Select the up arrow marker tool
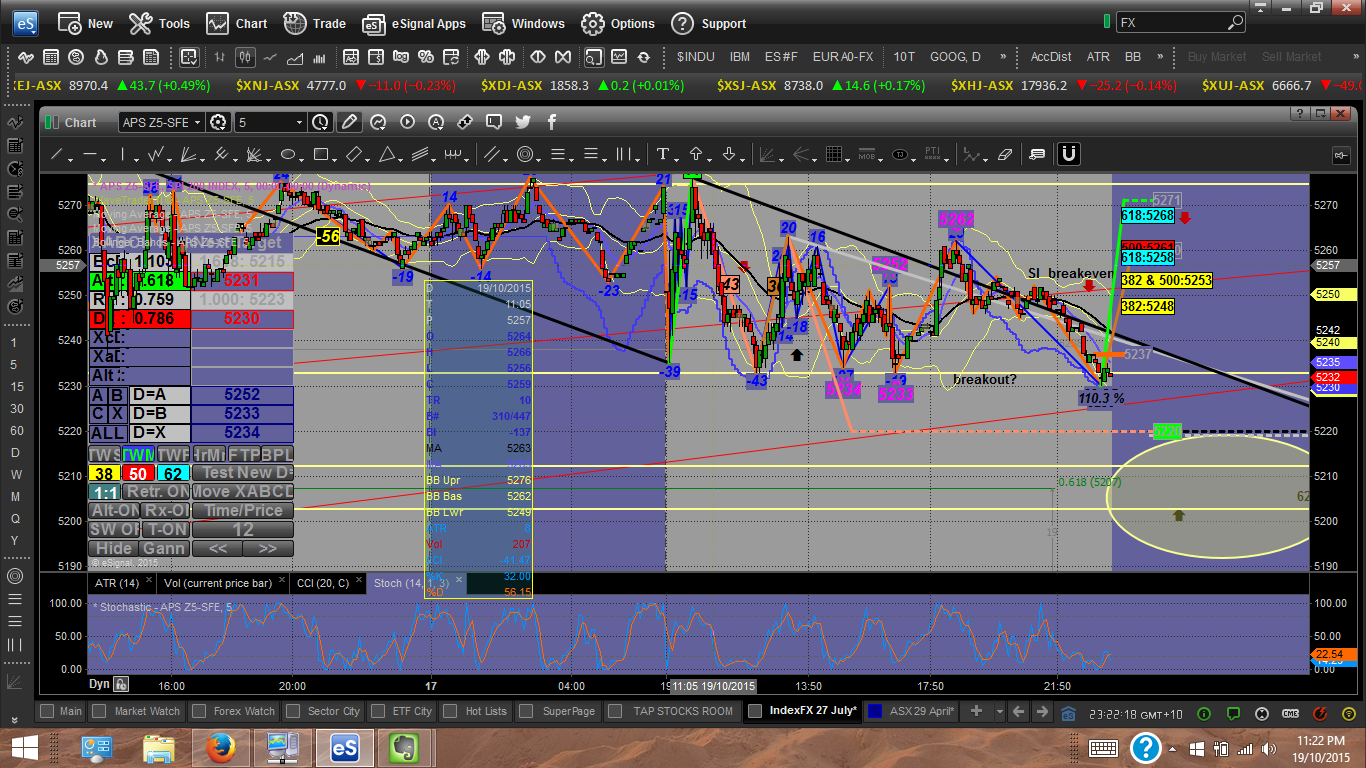The image size is (1366, 768). coord(696,155)
